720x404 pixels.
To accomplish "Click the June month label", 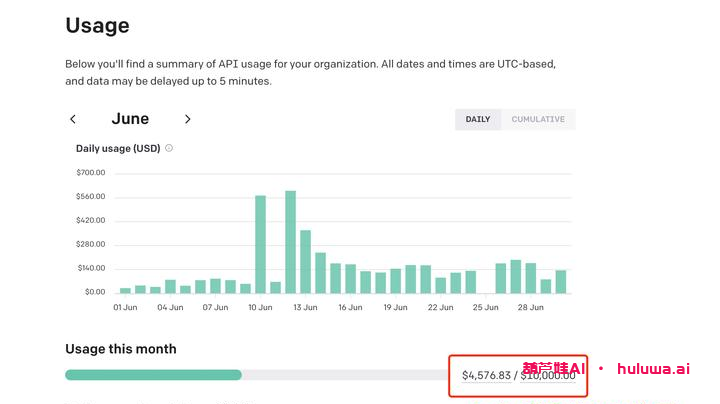I will (x=130, y=119).
